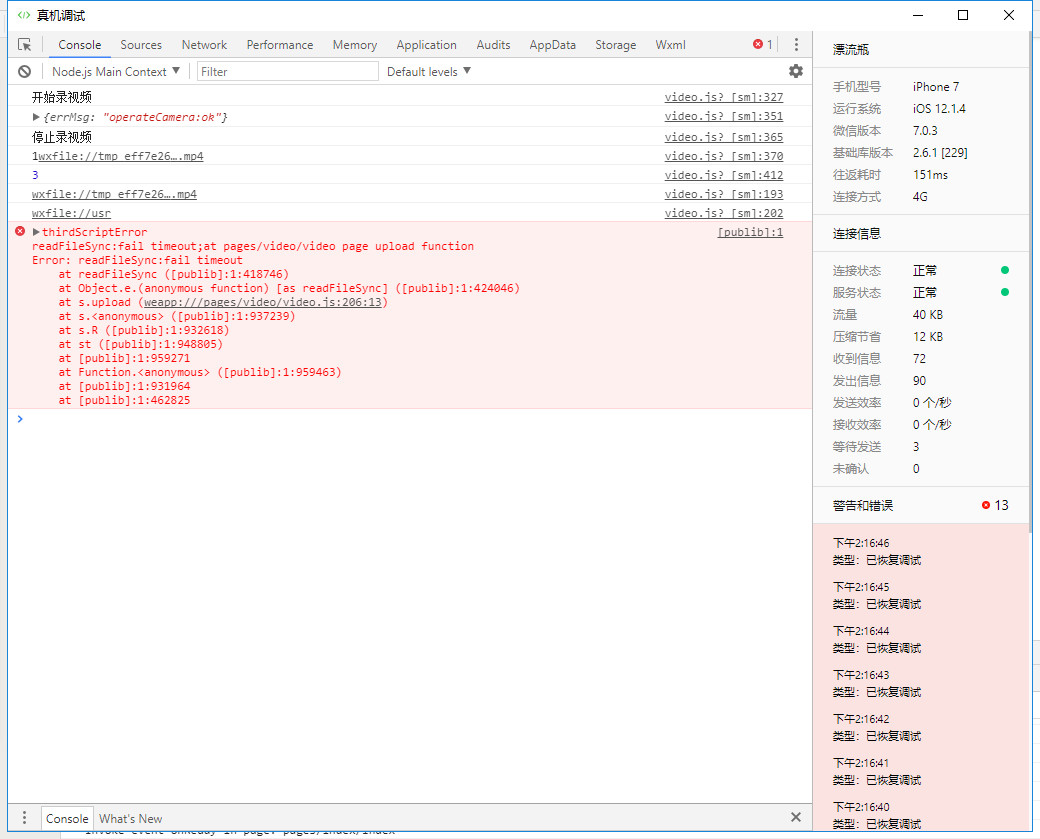The width and height of the screenshot is (1040, 839).
Task: Switch to the AppData tab
Action: (x=552, y=45)
